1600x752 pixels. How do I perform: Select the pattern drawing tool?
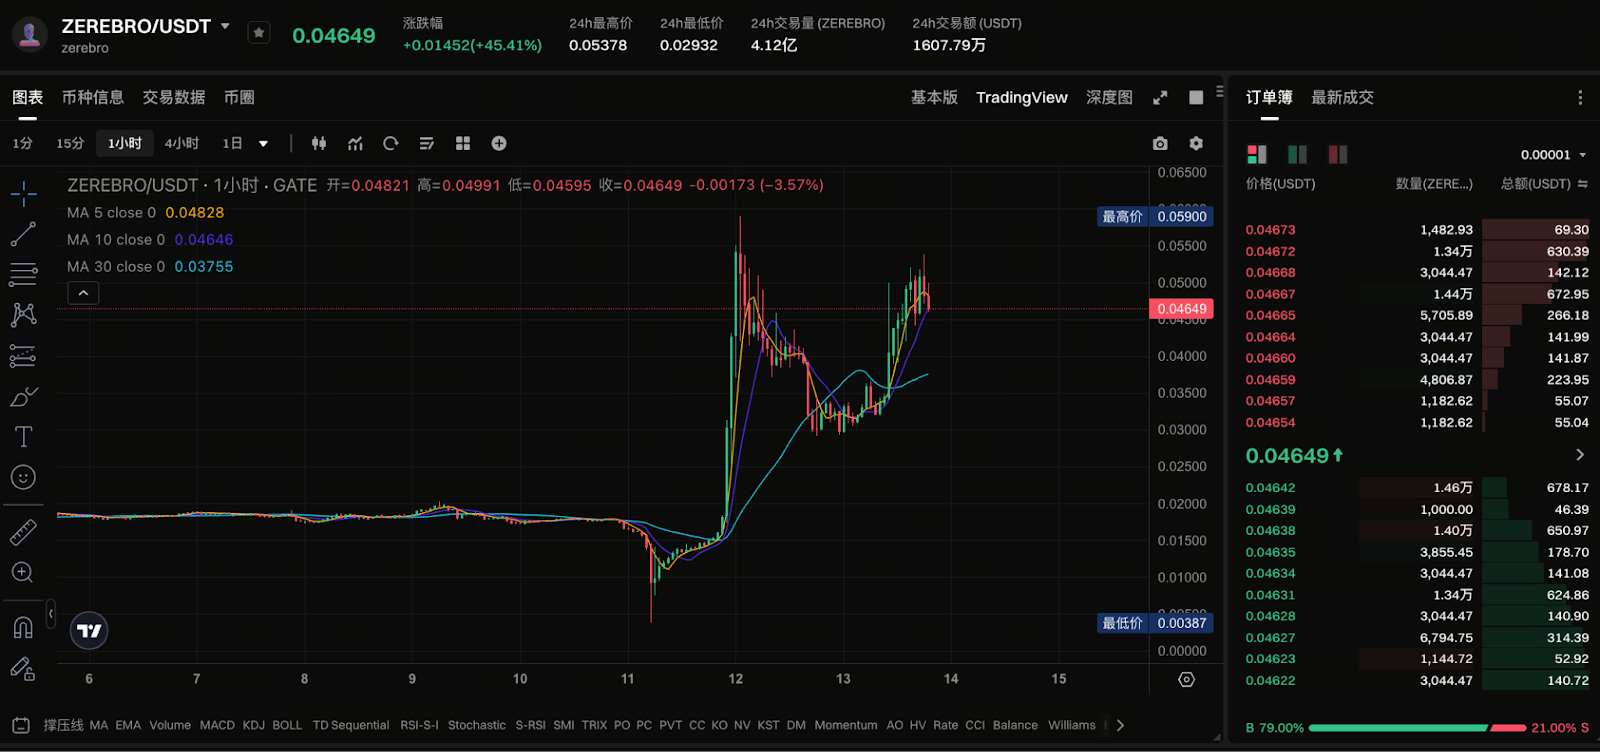(23, 315)
